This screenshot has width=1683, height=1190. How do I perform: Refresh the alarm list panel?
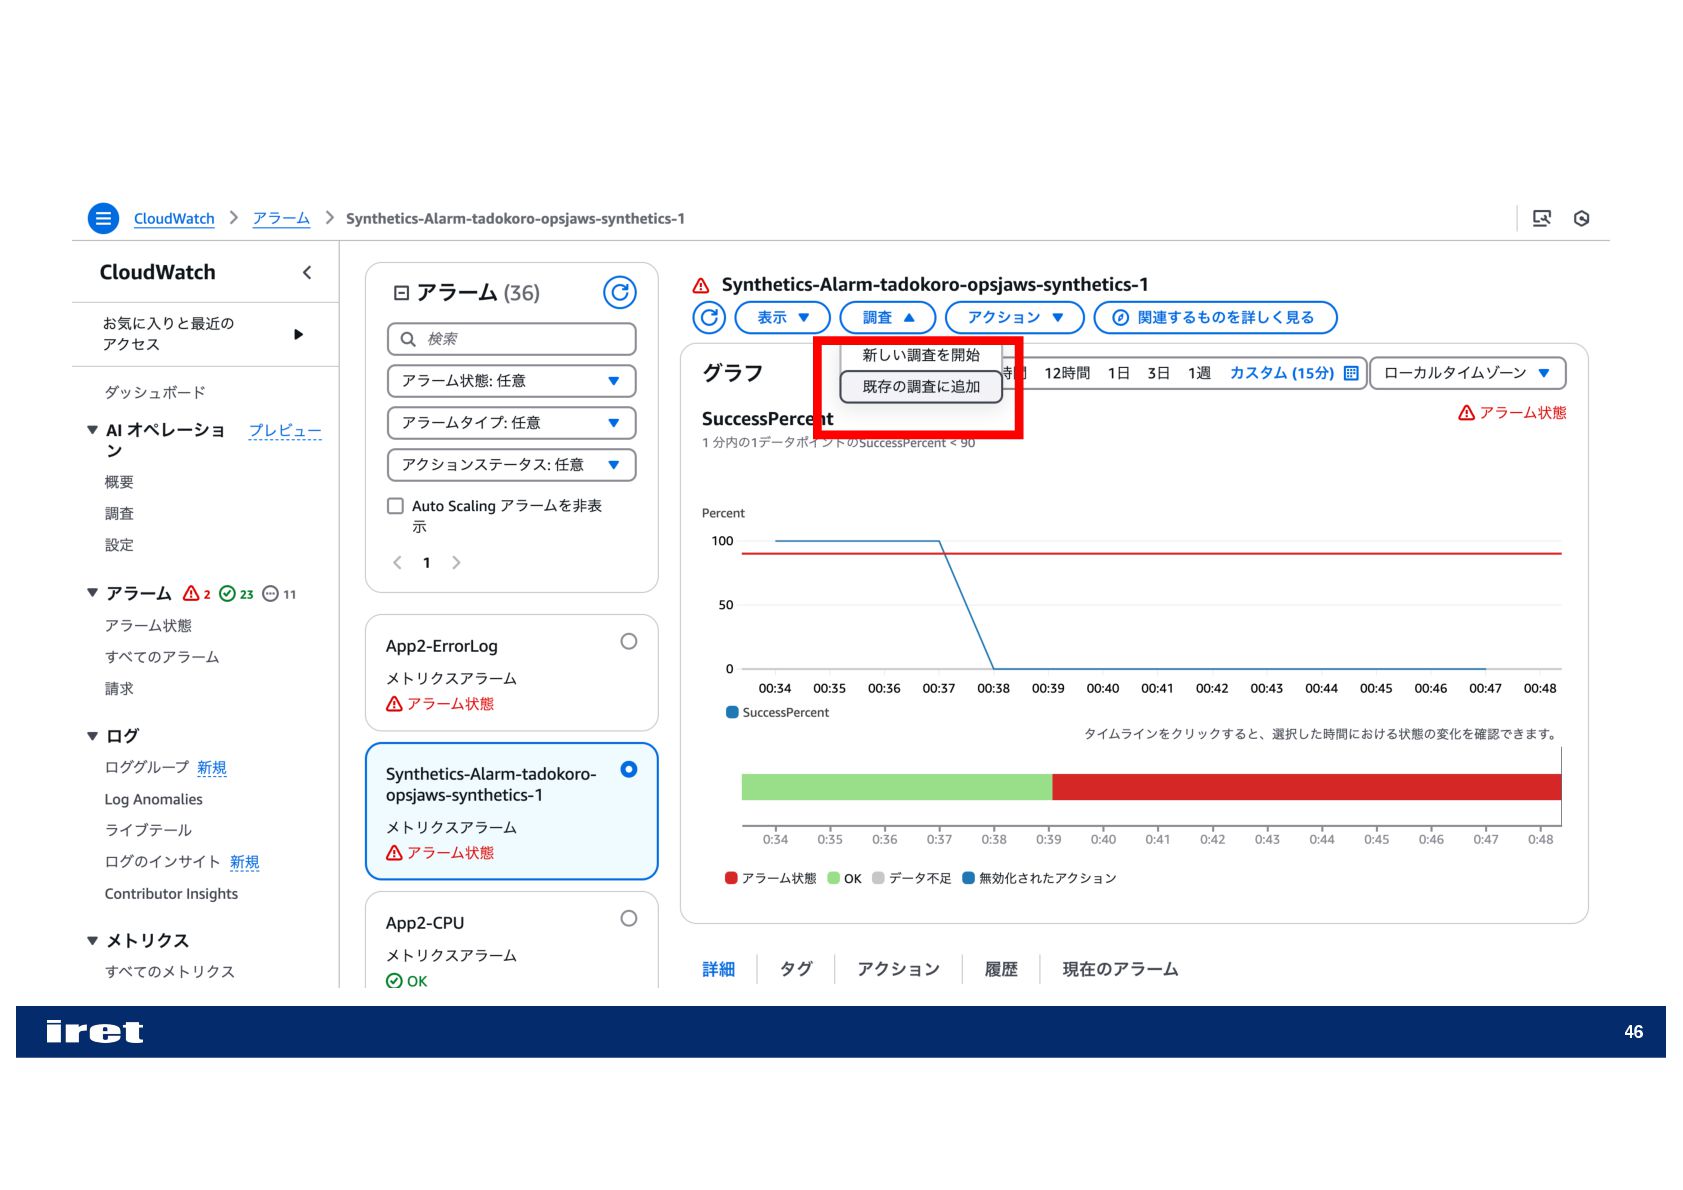click(620, 292)
